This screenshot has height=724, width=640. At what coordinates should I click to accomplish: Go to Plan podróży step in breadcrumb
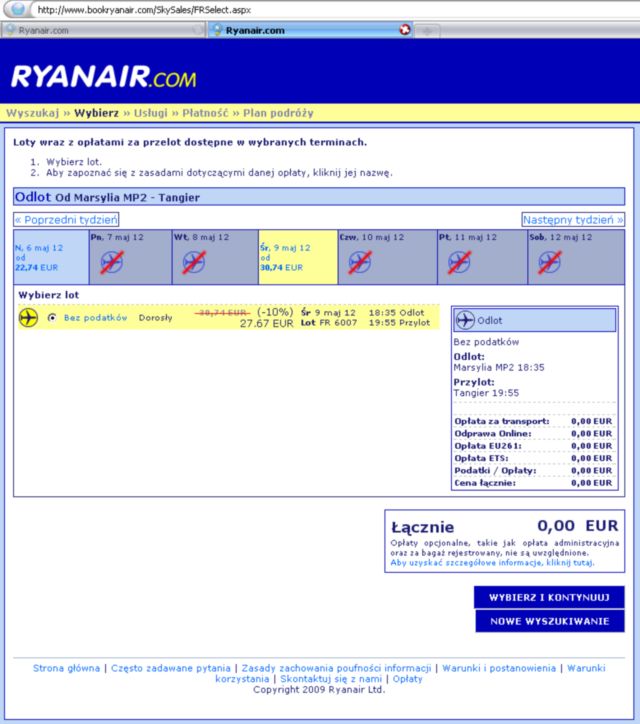point(278,113)
